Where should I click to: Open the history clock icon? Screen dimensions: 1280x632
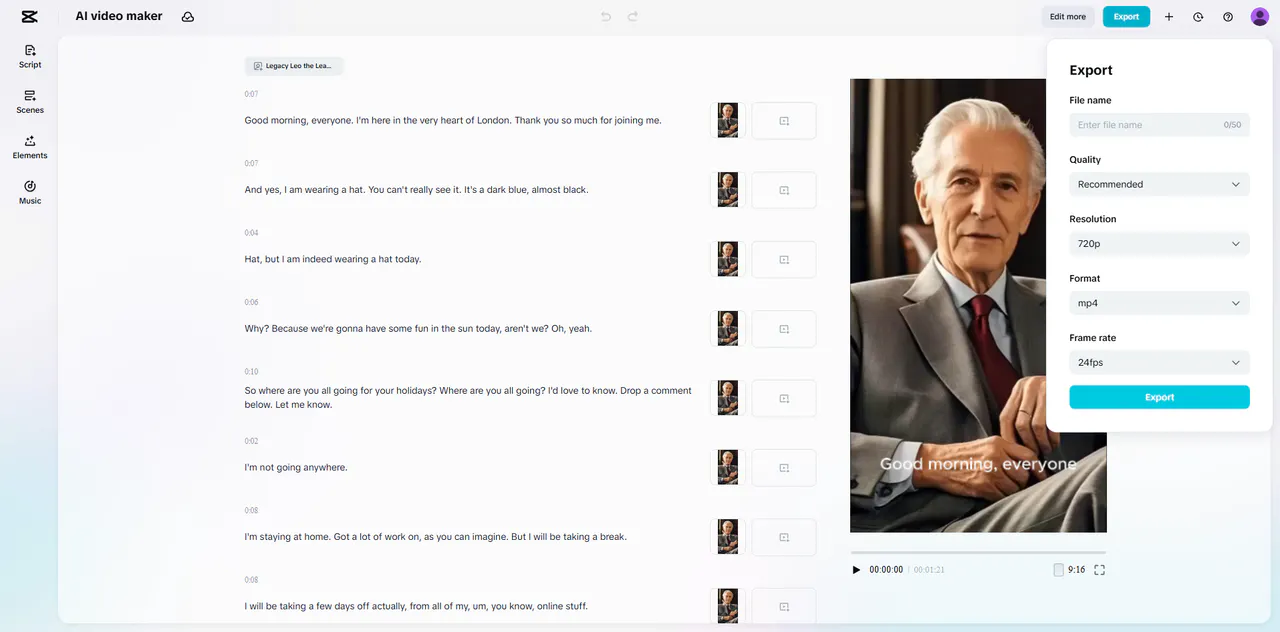tap(1198, 17)
